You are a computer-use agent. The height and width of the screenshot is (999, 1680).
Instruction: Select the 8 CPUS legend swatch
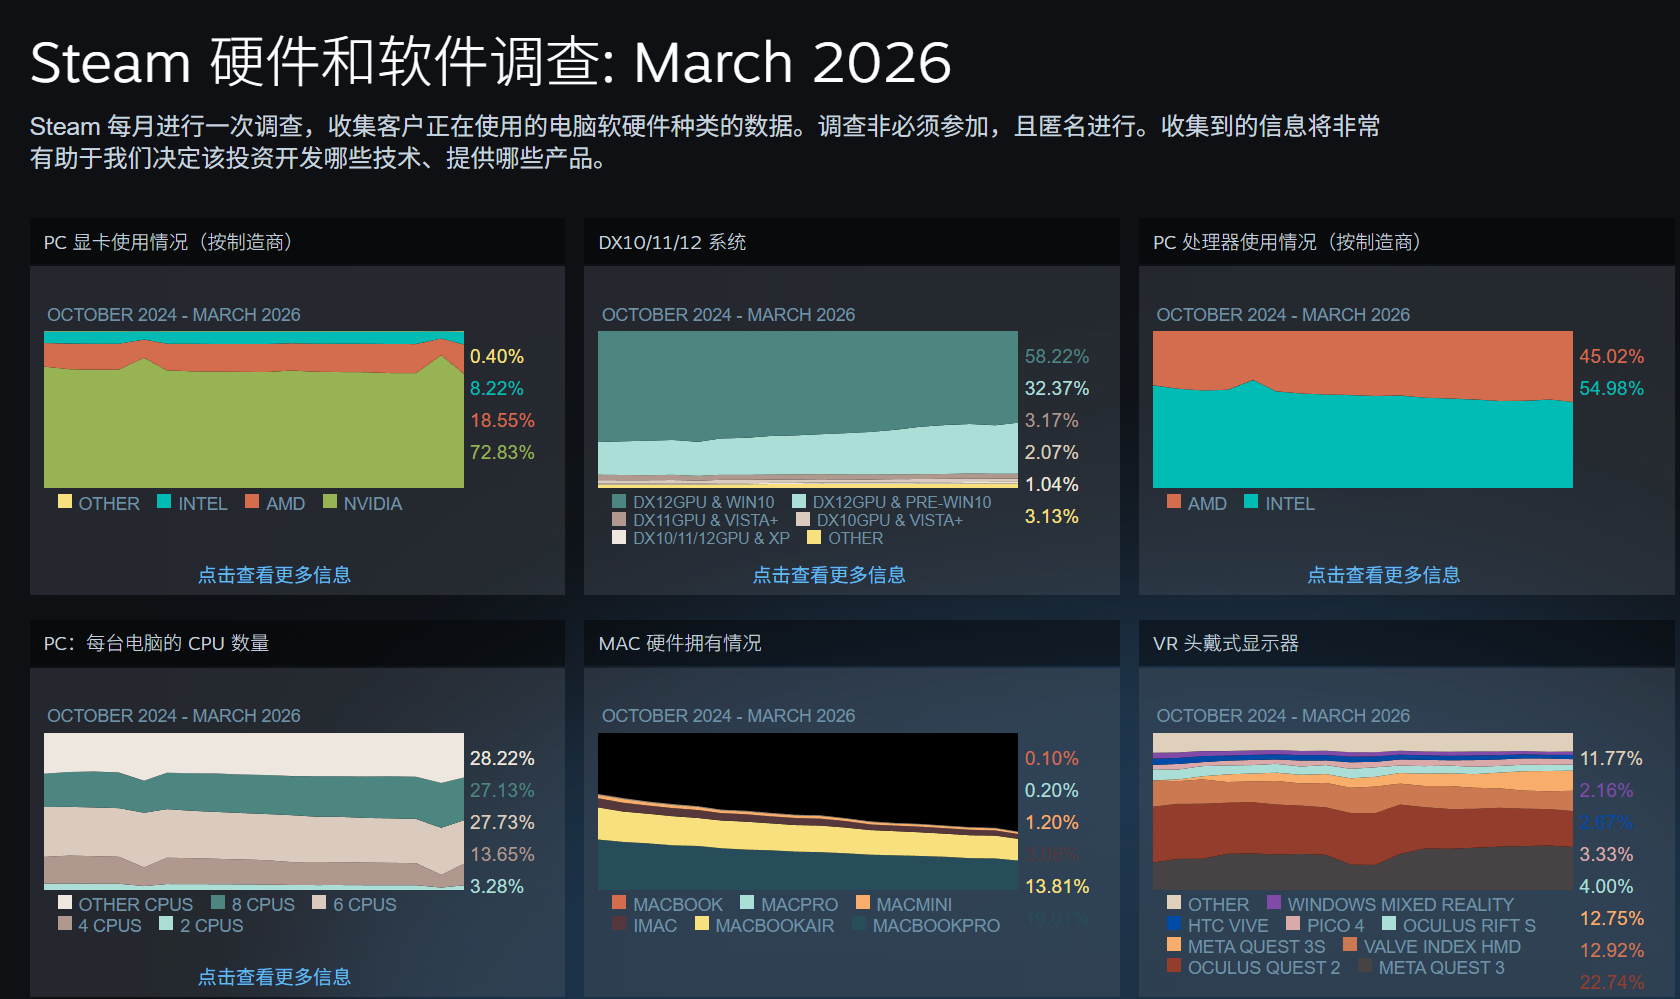(x=218, y=902)
